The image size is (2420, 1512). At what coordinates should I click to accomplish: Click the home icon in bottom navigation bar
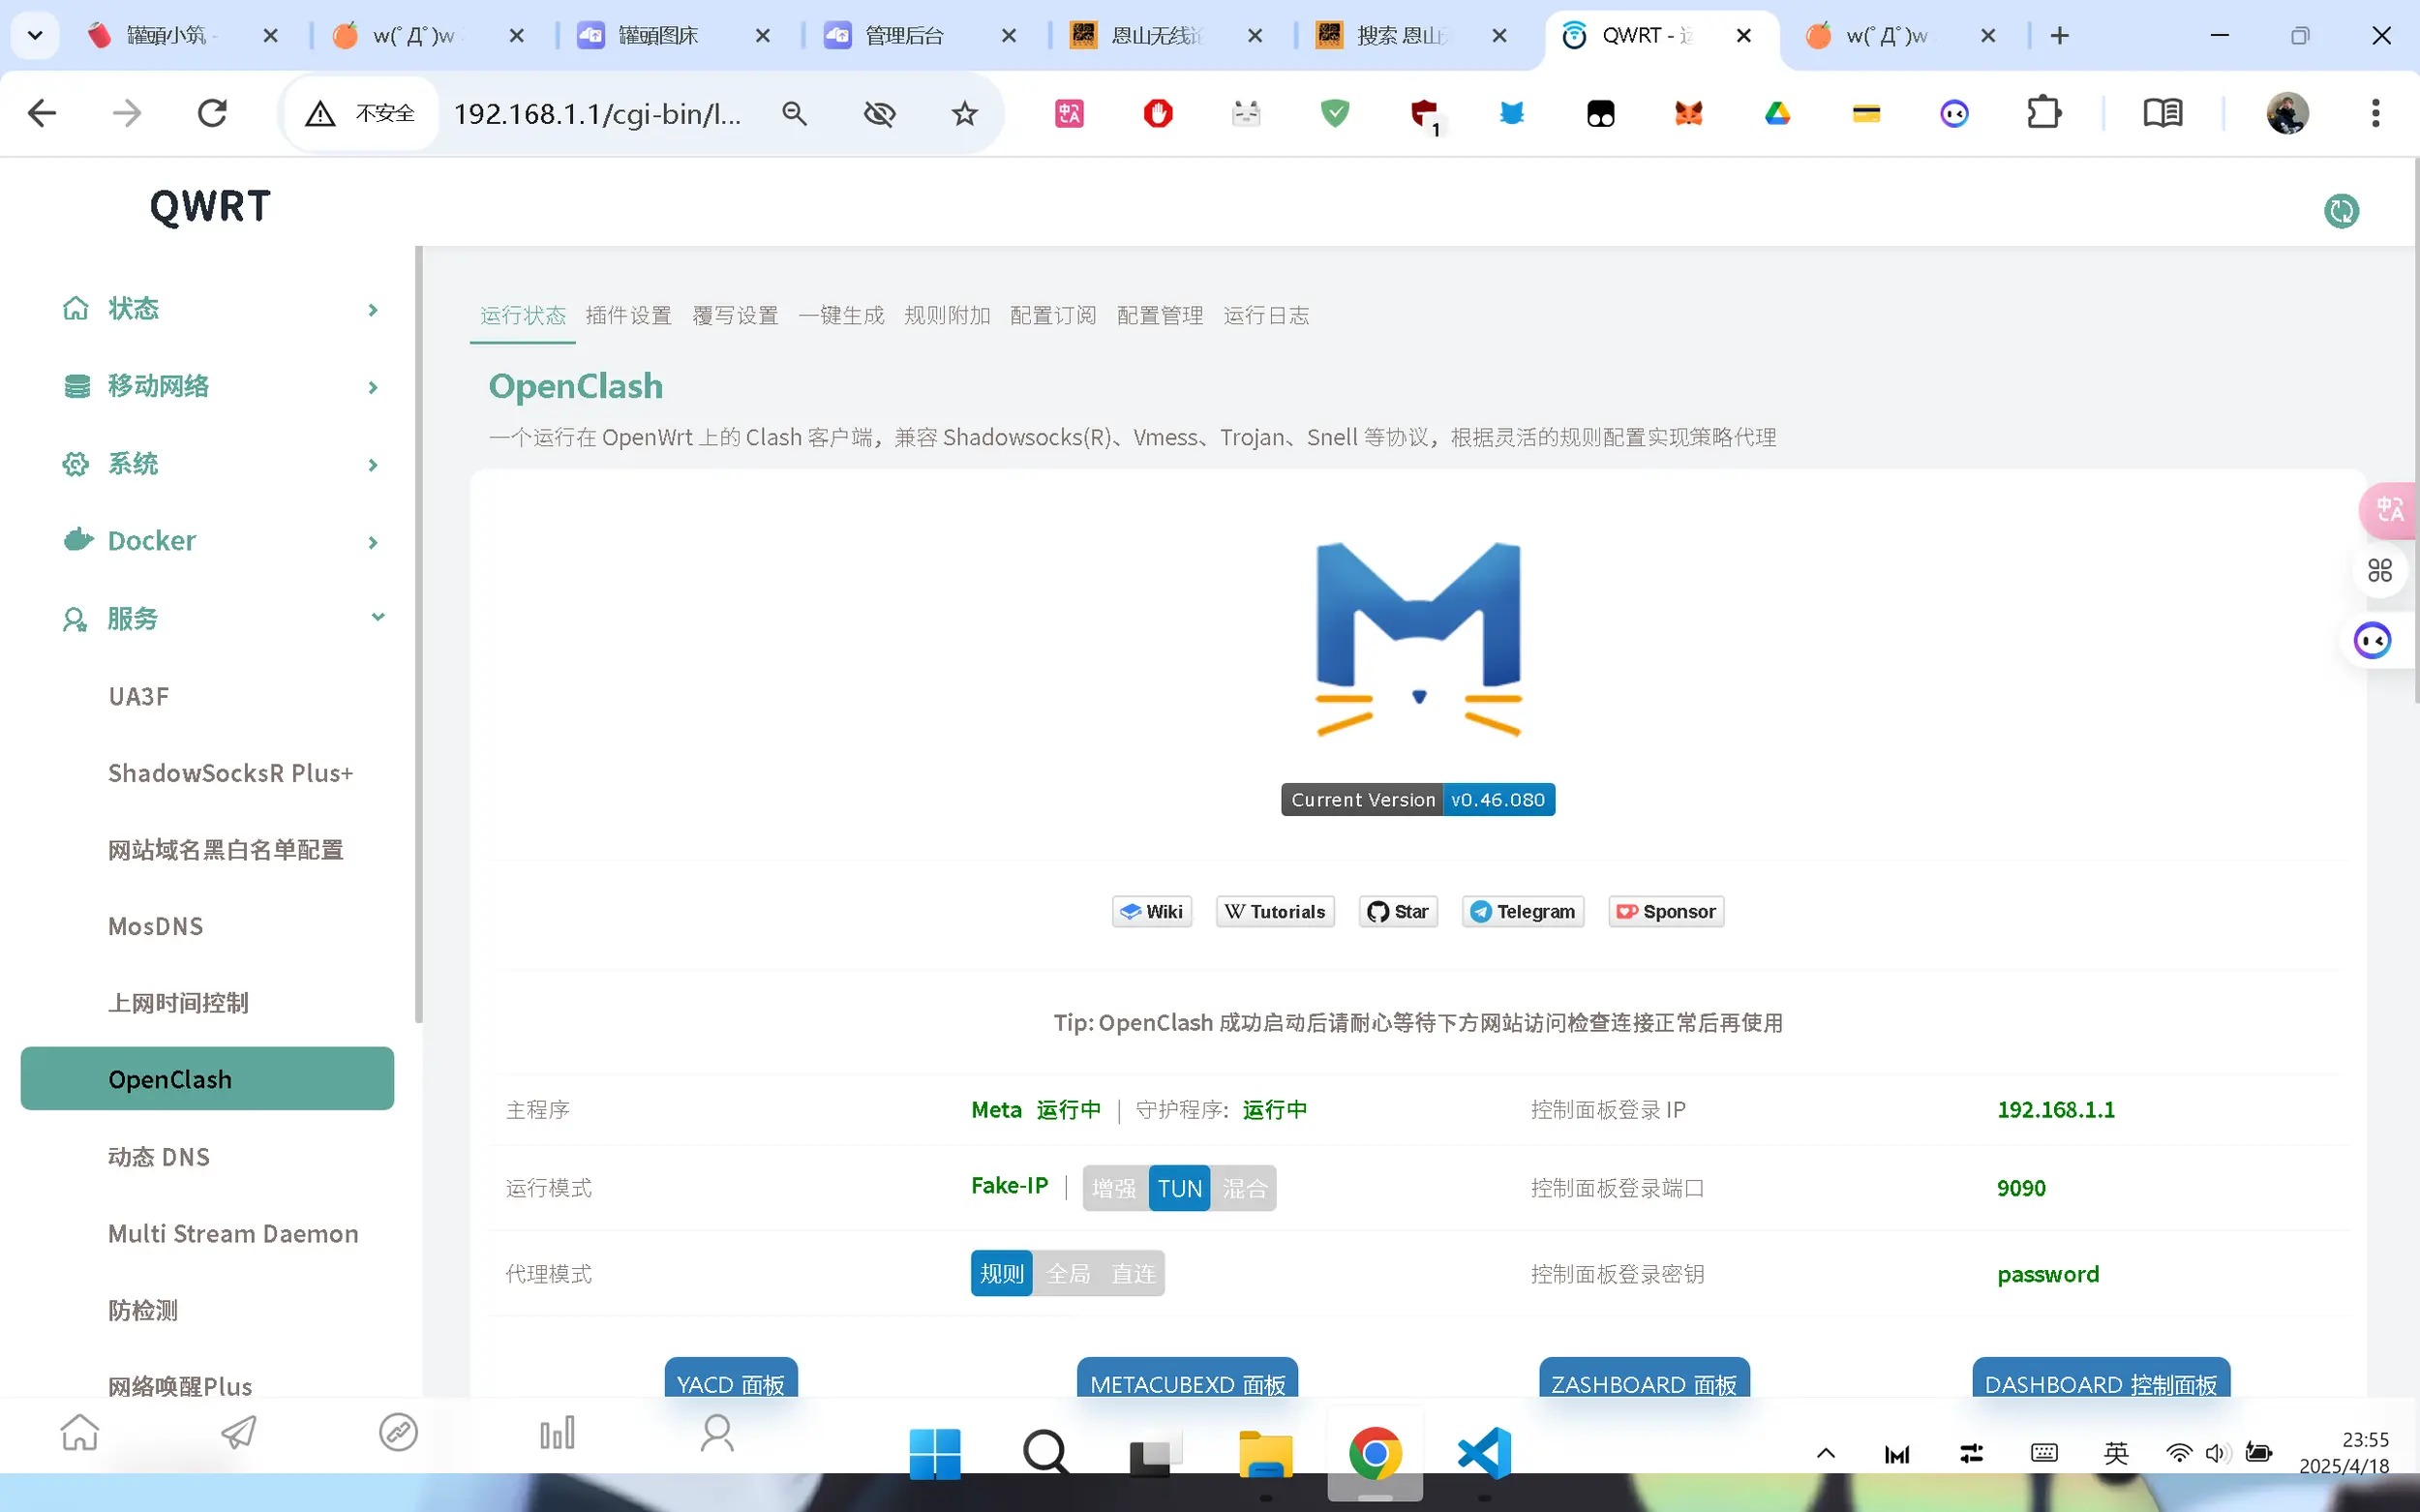pyautogui.click(x=80, y=1432)
